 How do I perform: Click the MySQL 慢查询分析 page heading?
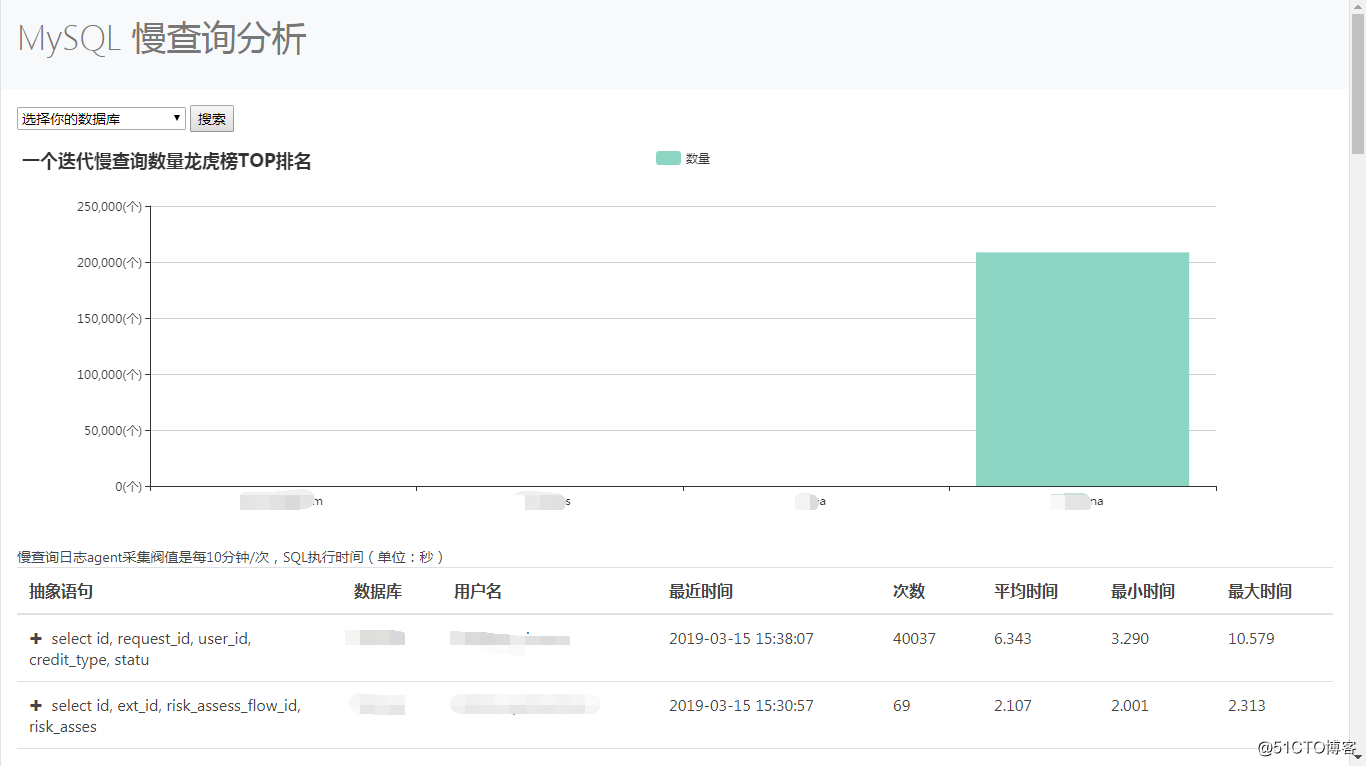click(162, 39)
